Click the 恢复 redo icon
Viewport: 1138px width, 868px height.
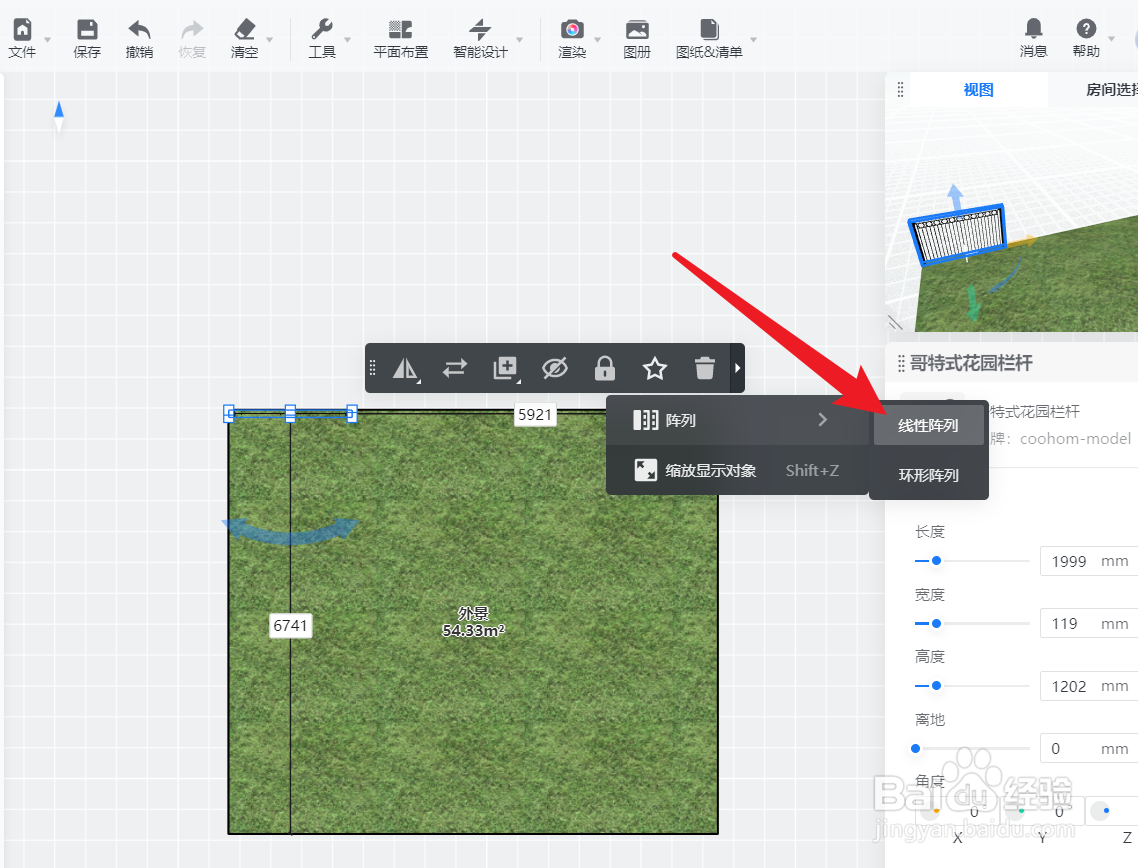click(192, 29)
